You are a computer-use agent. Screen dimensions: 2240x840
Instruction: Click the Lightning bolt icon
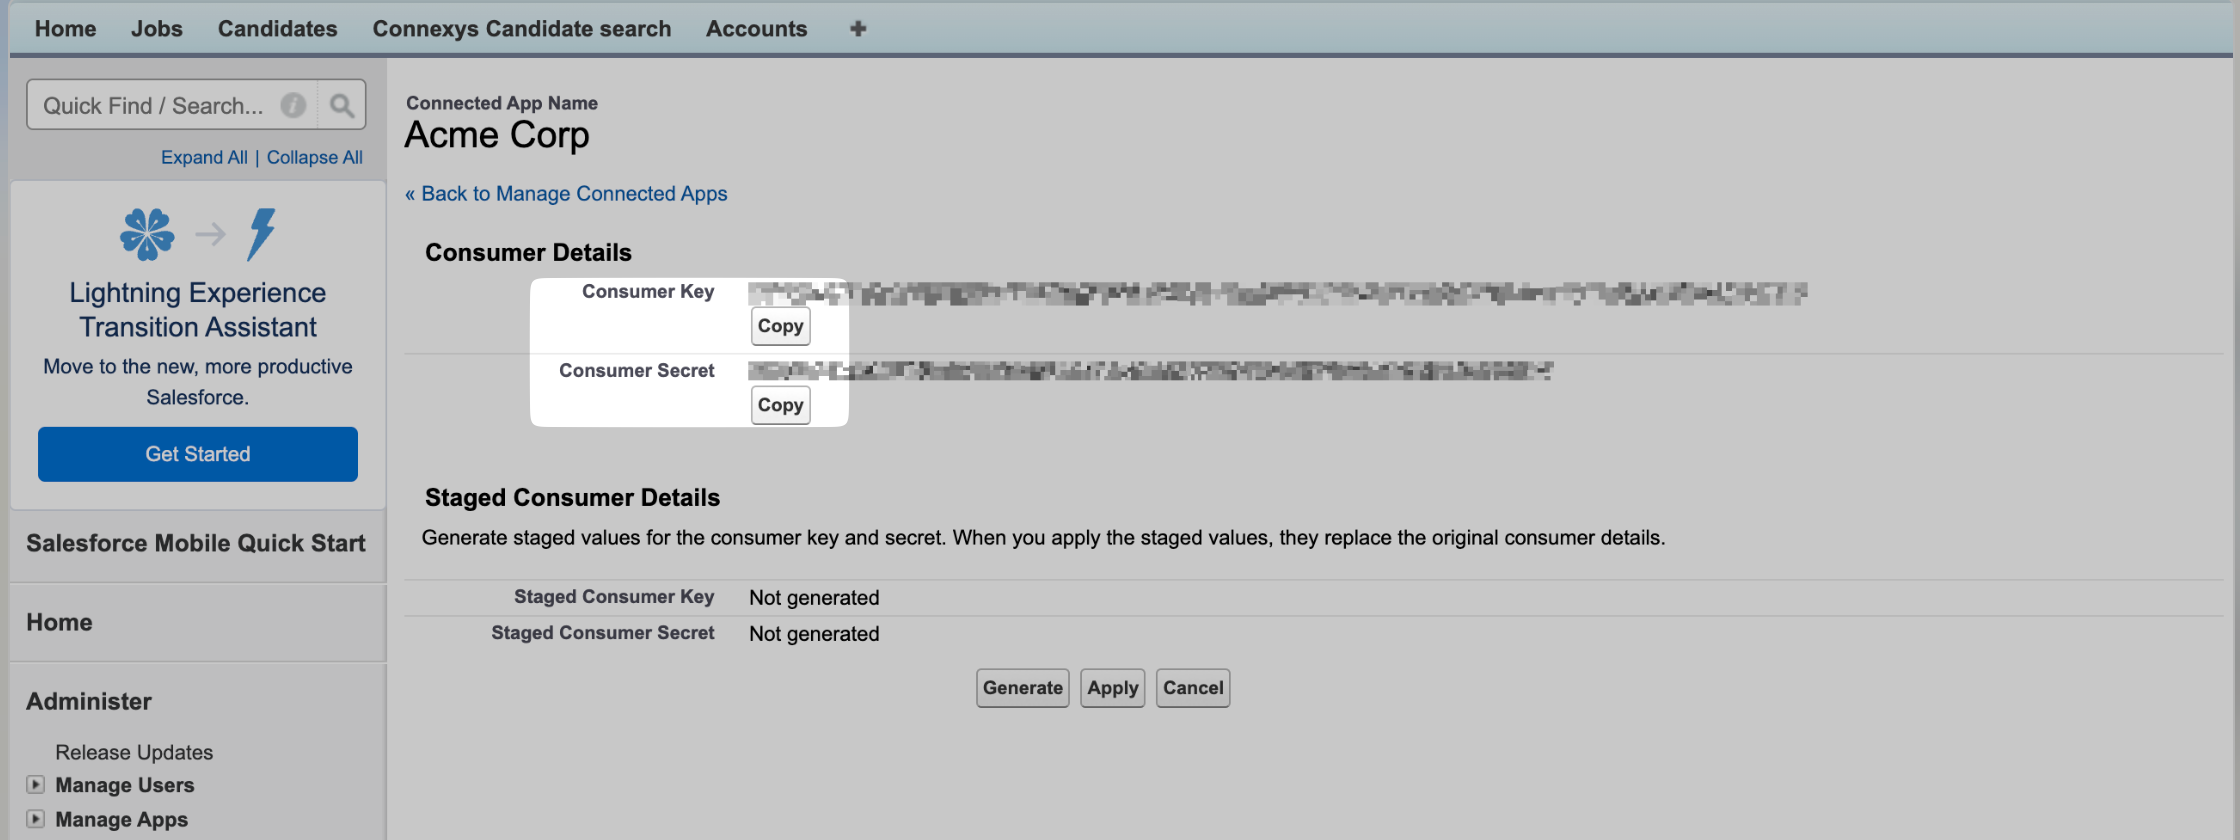[x=262, y=234]
